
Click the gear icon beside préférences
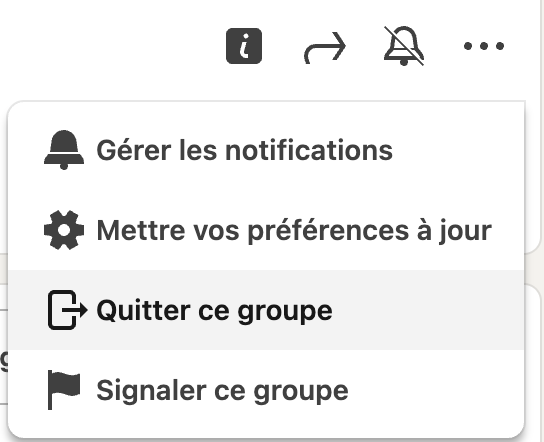coord(64,230)
